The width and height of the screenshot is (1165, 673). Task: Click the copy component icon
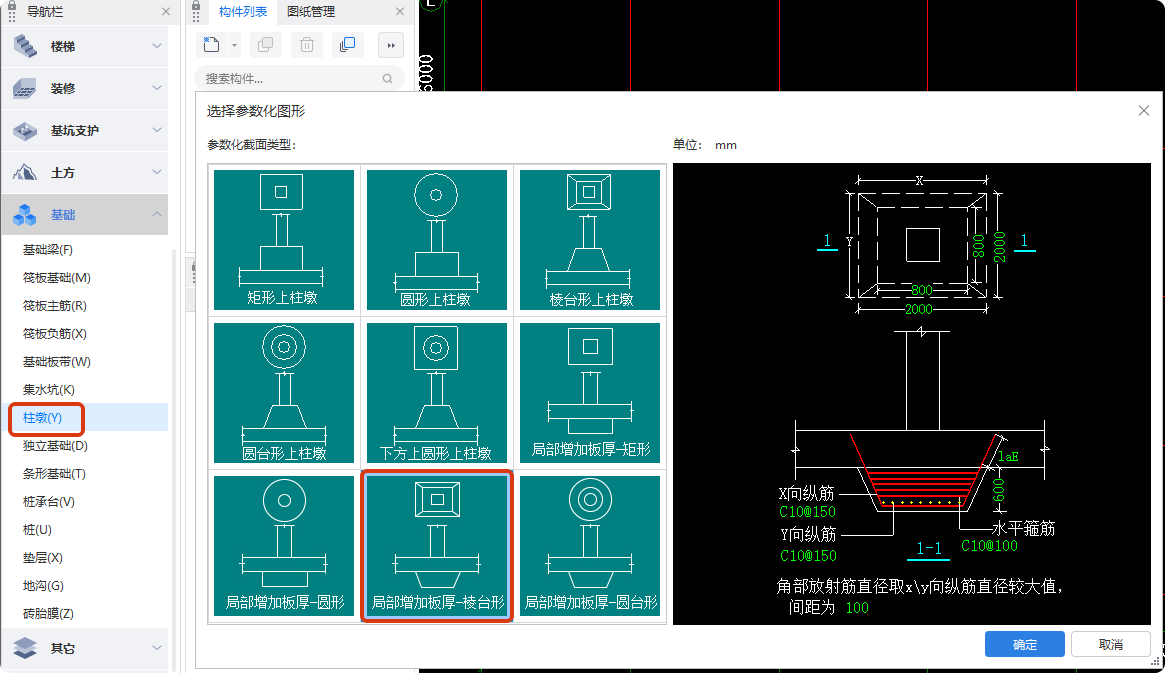click(x=265, y=45)
